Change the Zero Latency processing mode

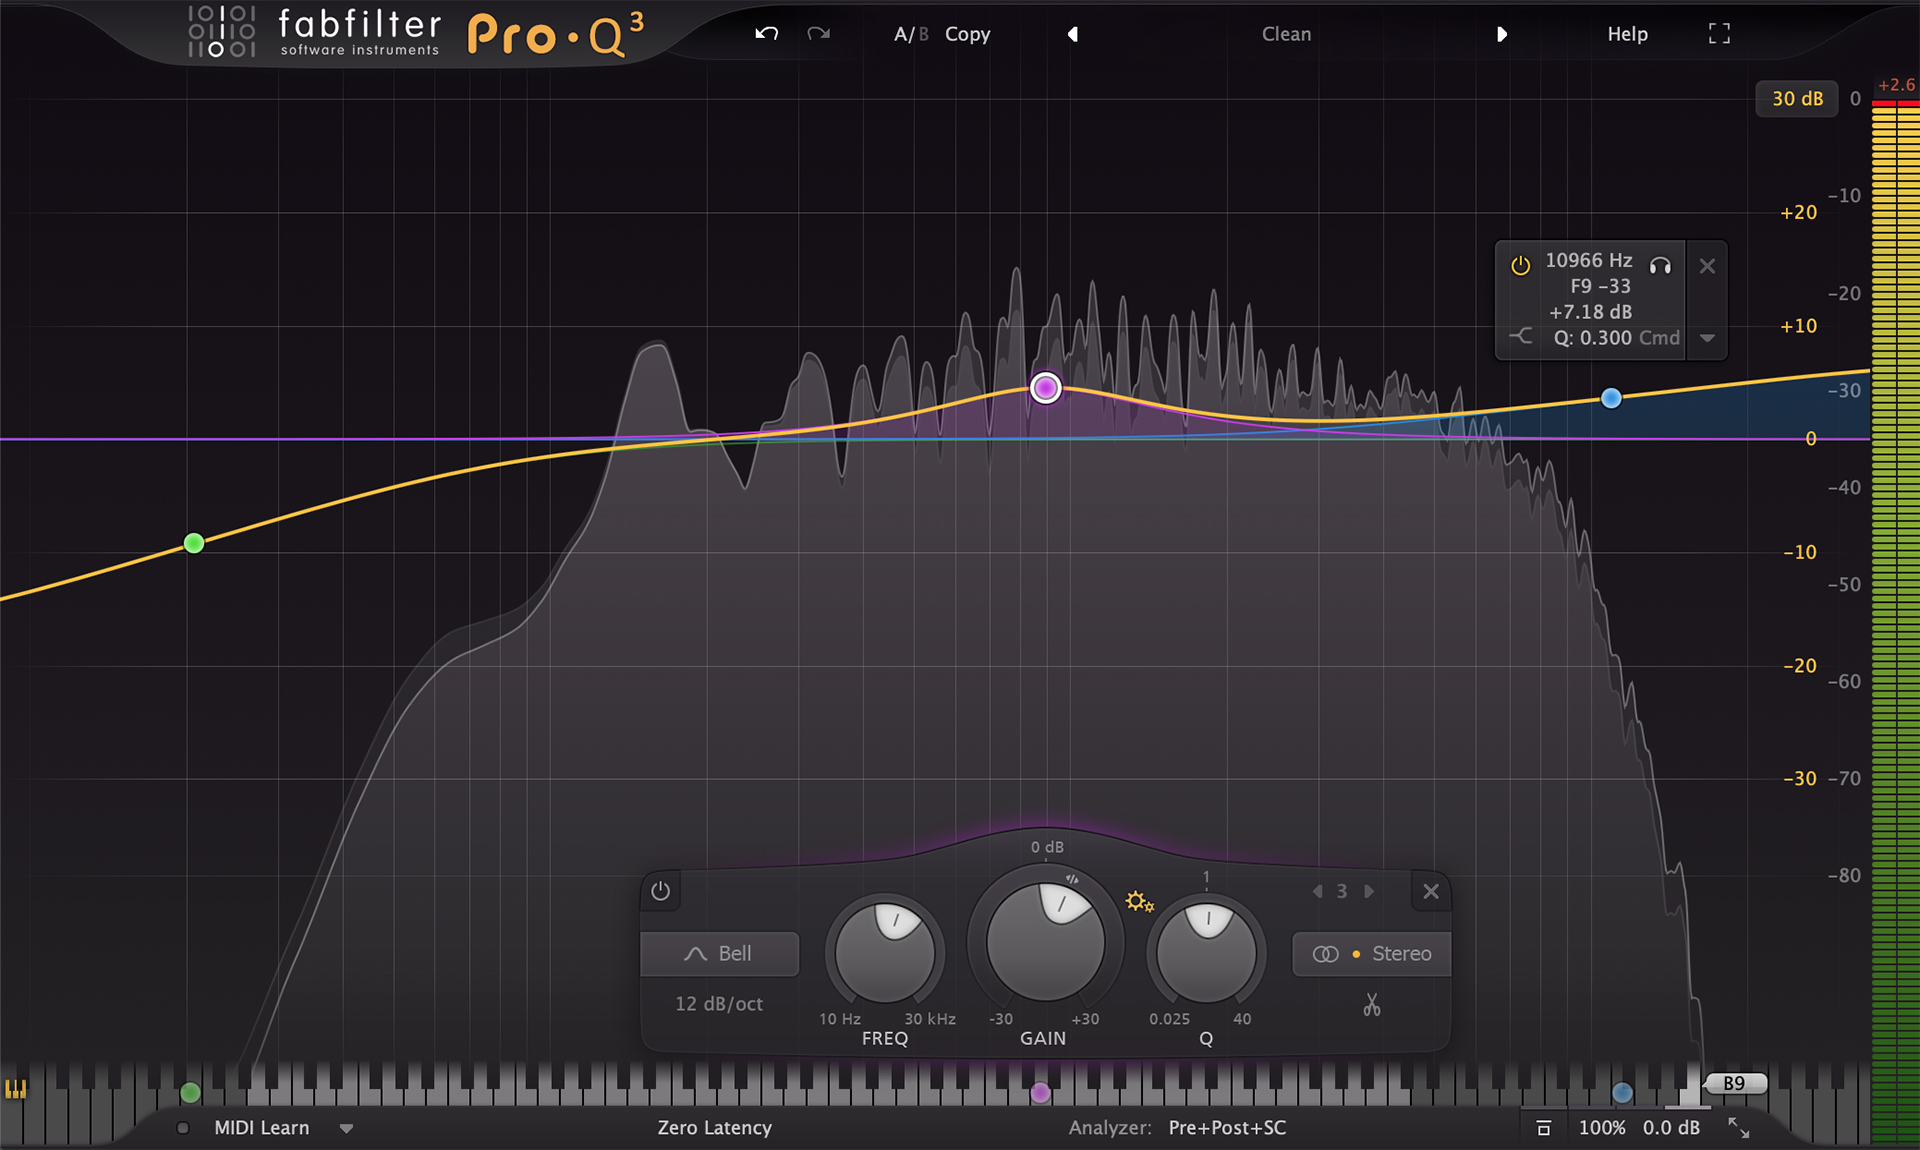coord(714,1128)
